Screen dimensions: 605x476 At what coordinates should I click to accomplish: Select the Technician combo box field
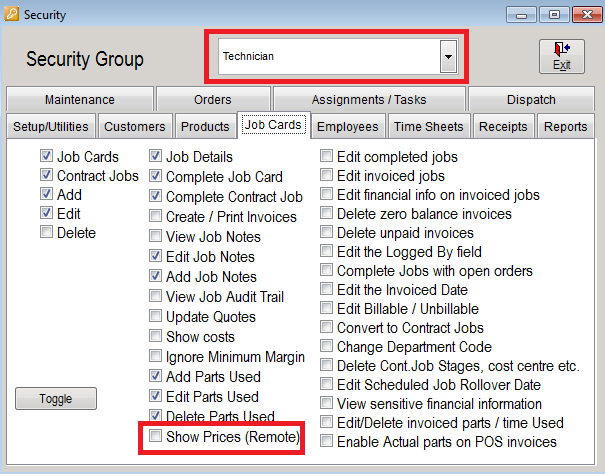pos(338,56)
